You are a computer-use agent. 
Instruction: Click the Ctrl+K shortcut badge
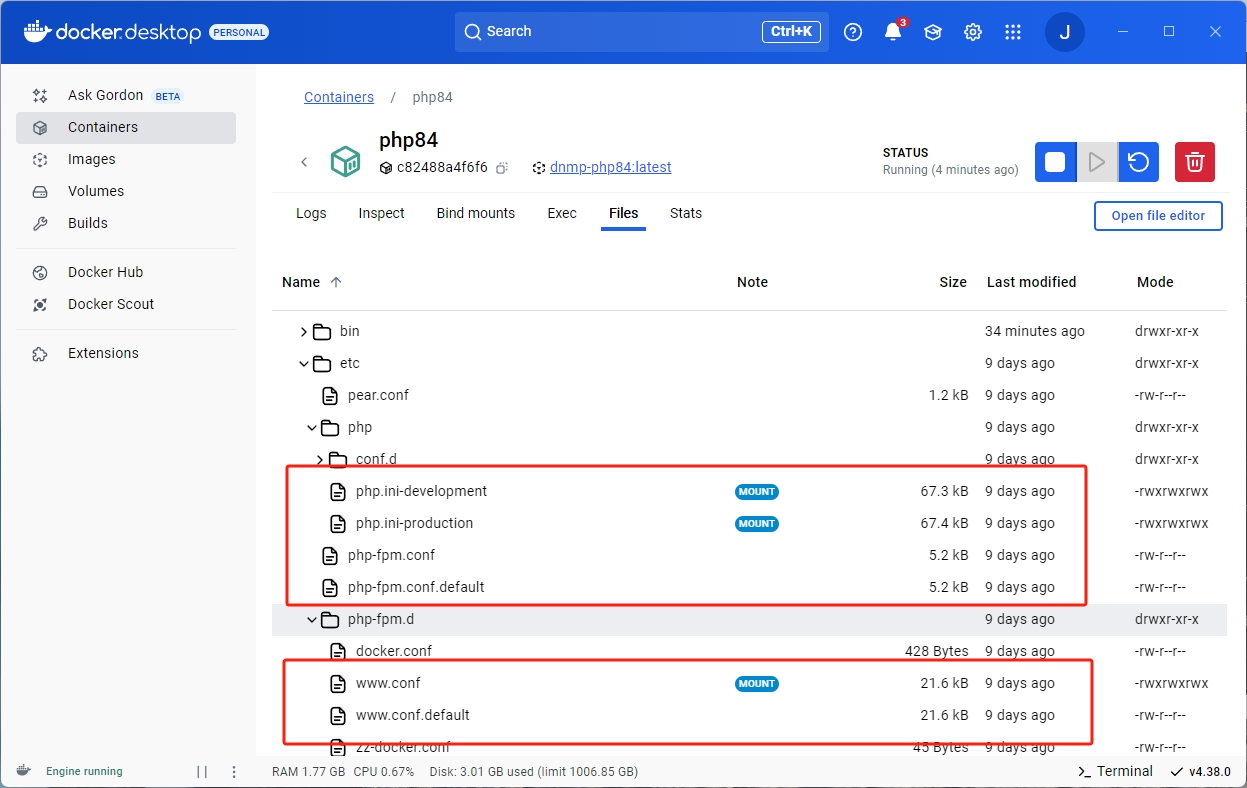tap(791, 32)
